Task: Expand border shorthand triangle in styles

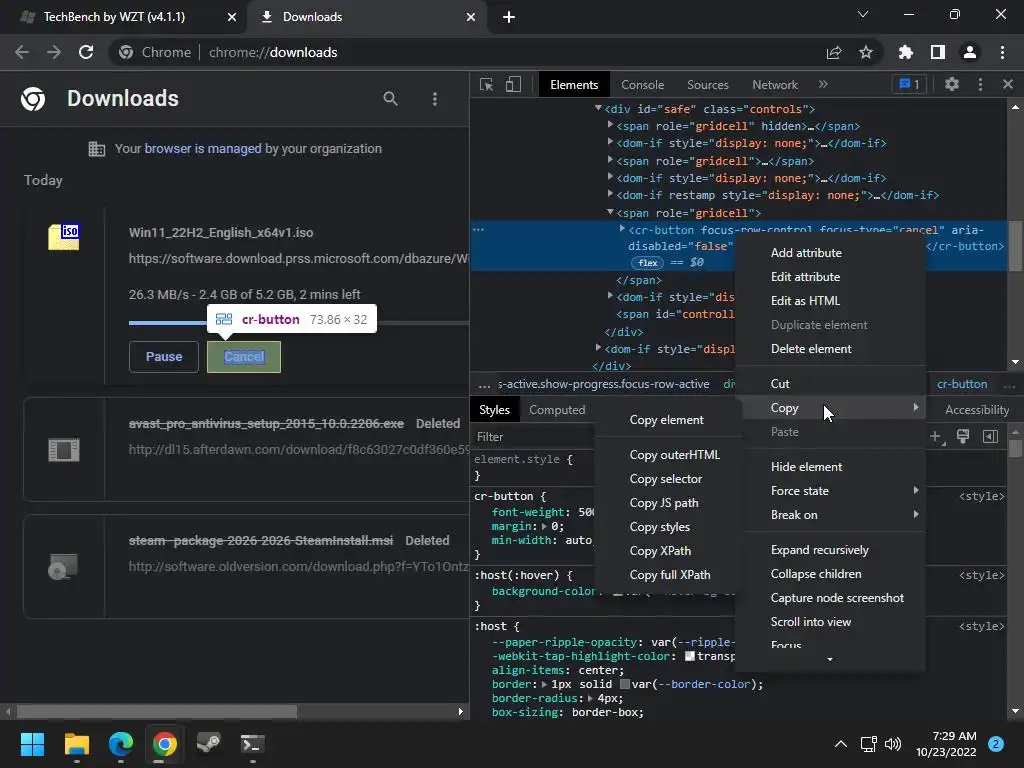Action: (x=544, y=684)
